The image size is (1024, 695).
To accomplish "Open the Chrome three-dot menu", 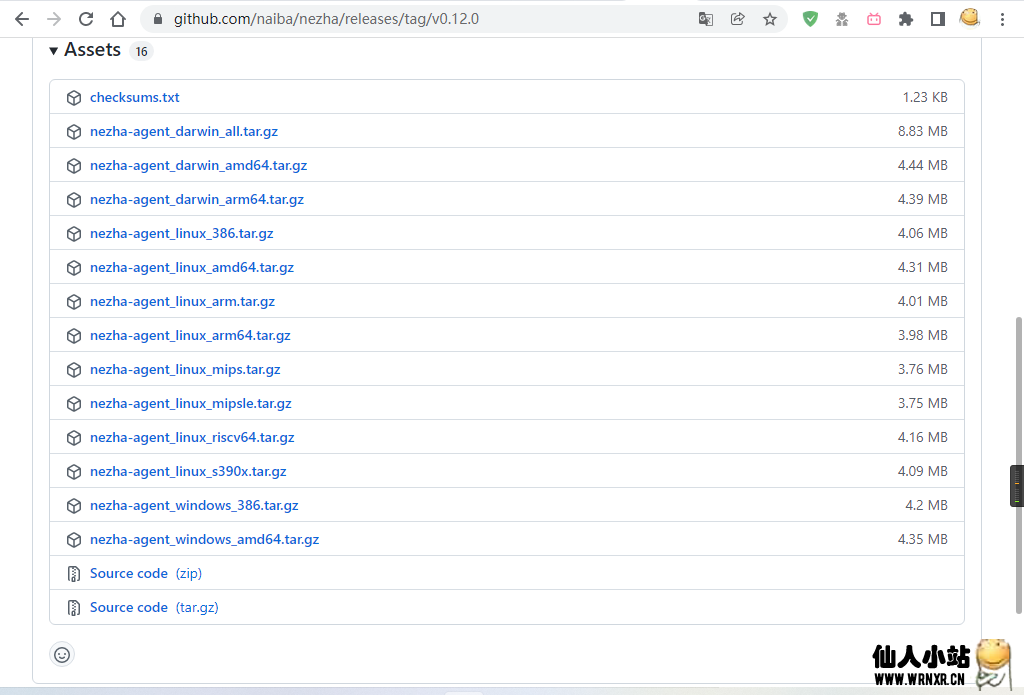I will tap(1002, 19).
